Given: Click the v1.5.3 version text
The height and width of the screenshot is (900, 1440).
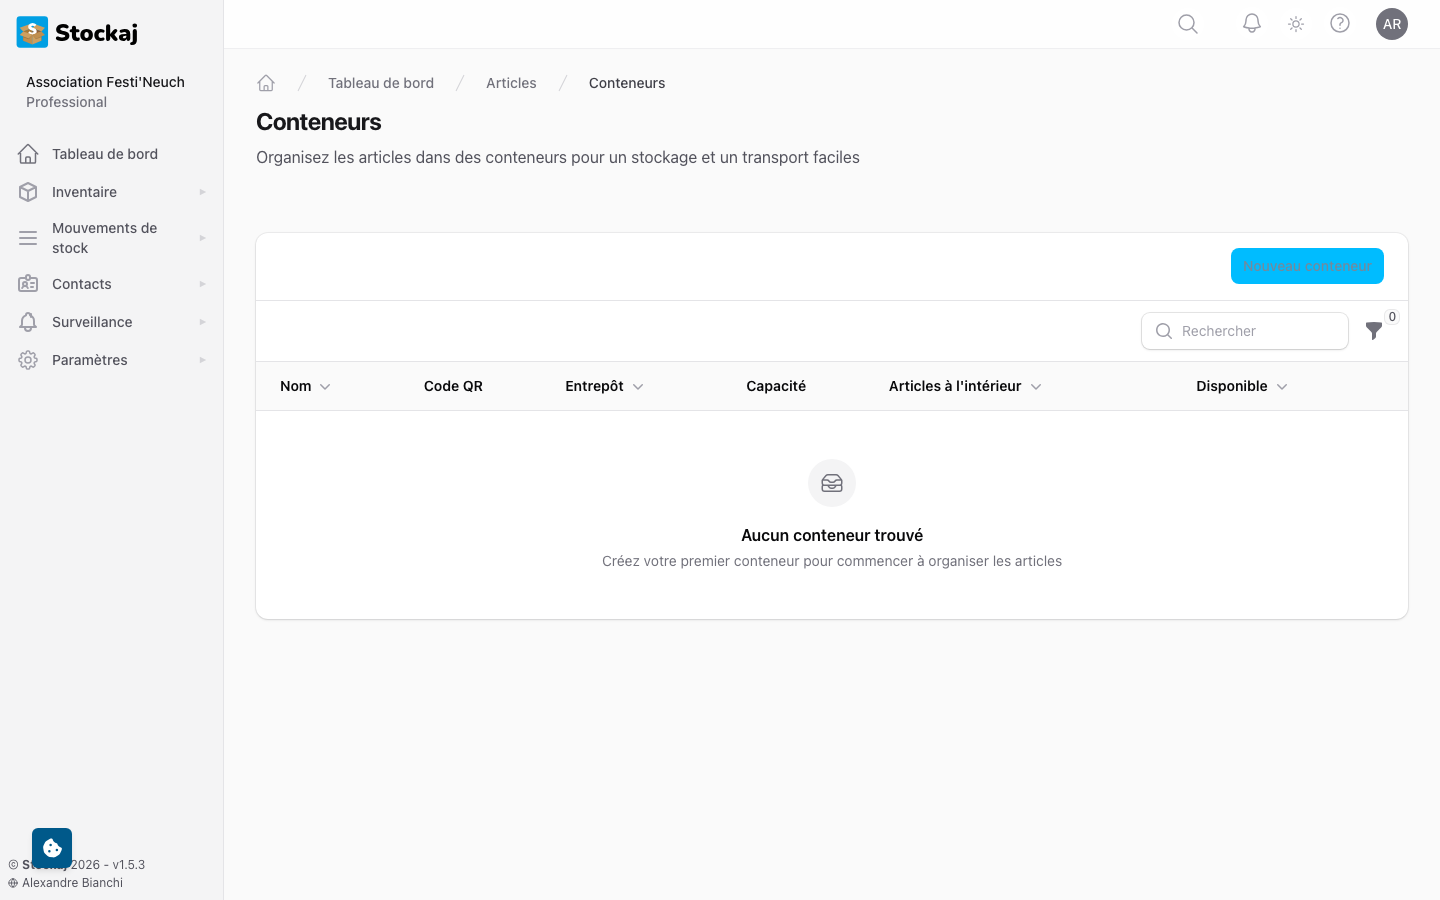Looking at the screenshot, I should [x=128, y=865].
